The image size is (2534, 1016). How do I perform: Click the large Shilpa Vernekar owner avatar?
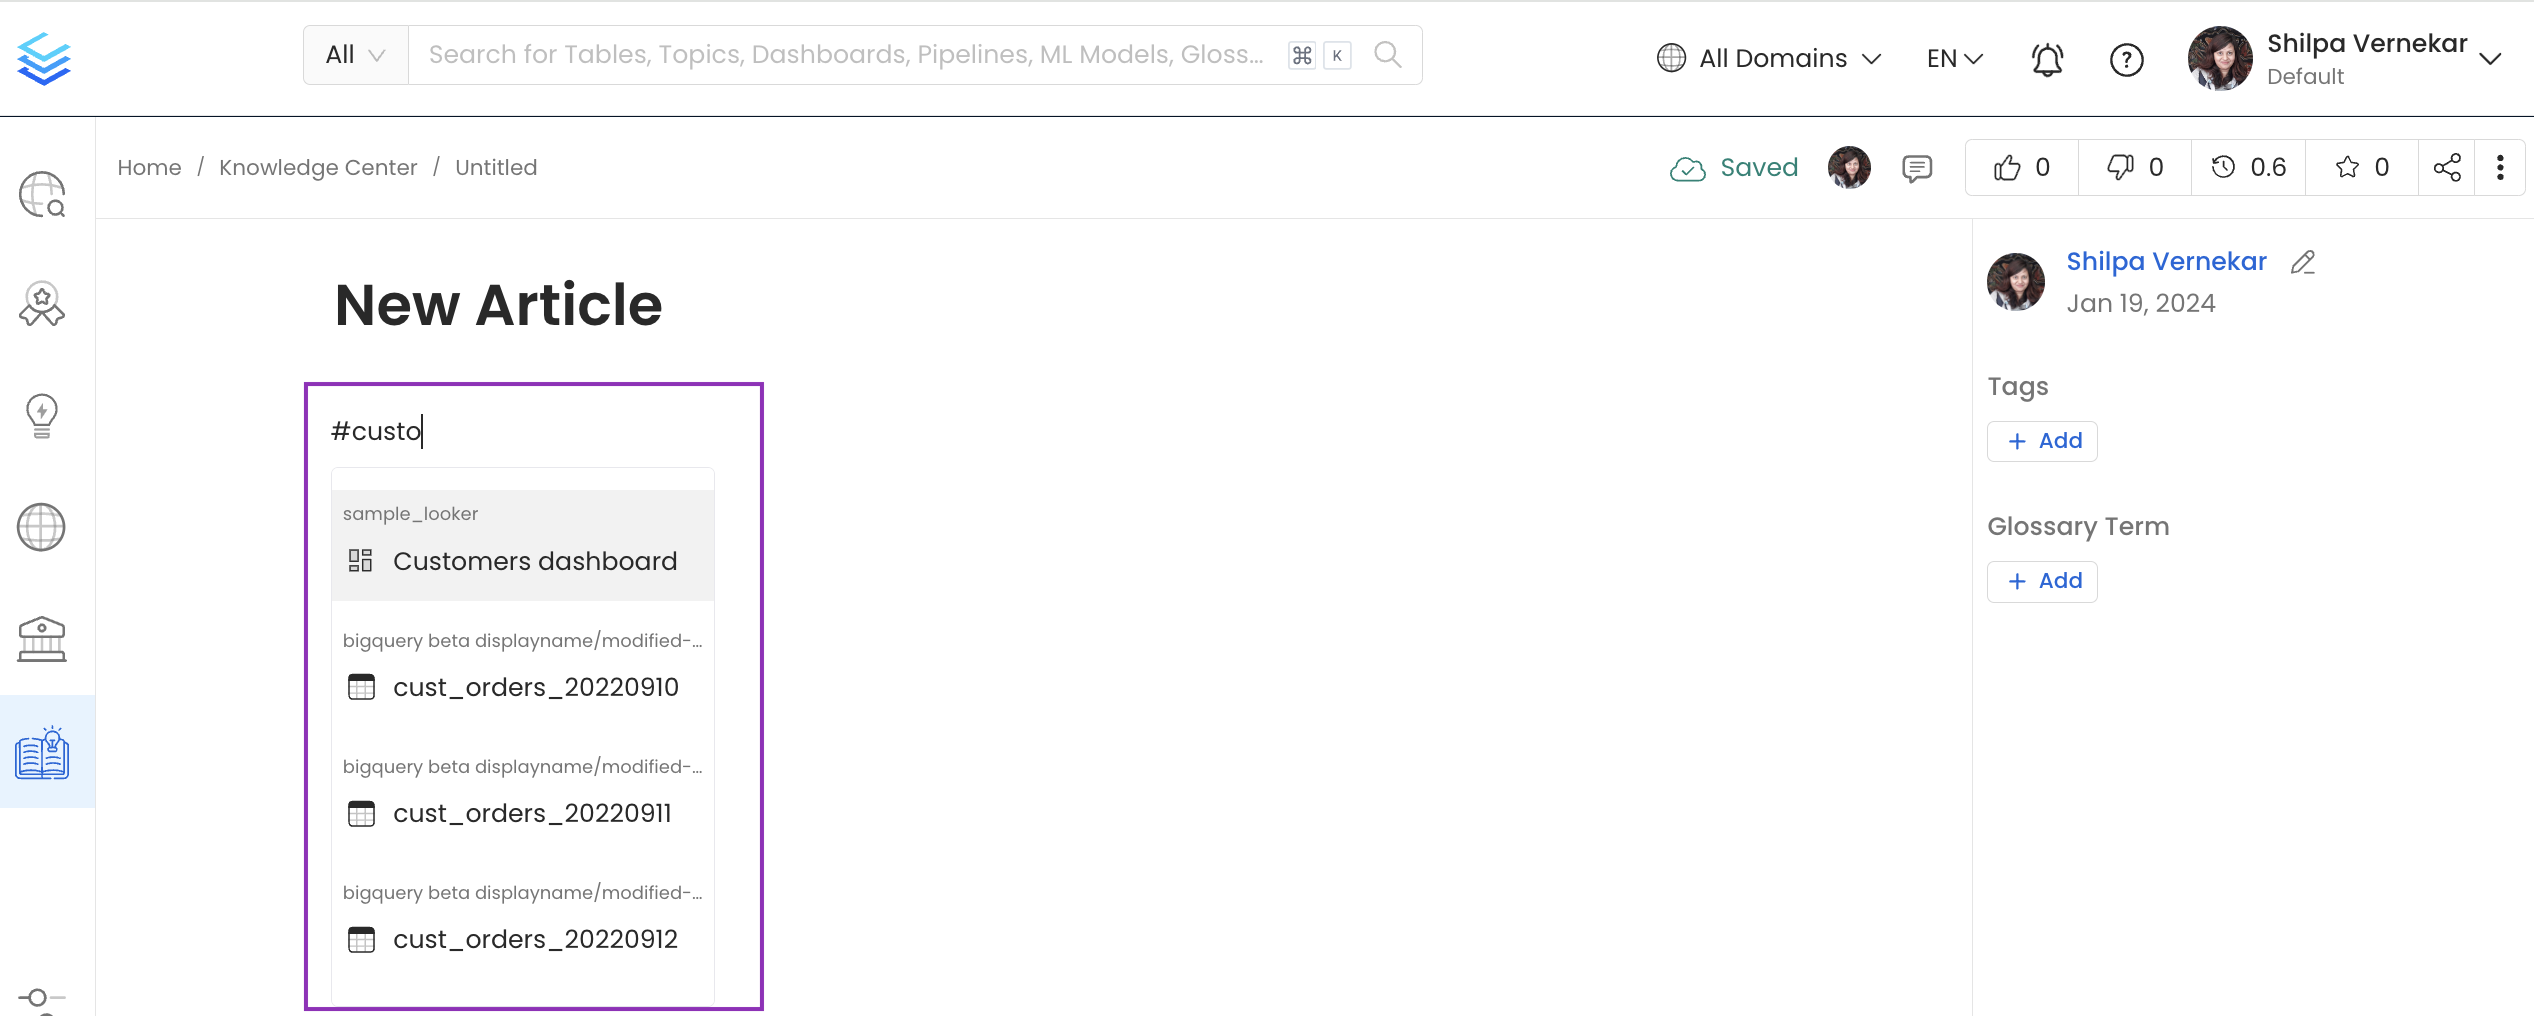2016,282
